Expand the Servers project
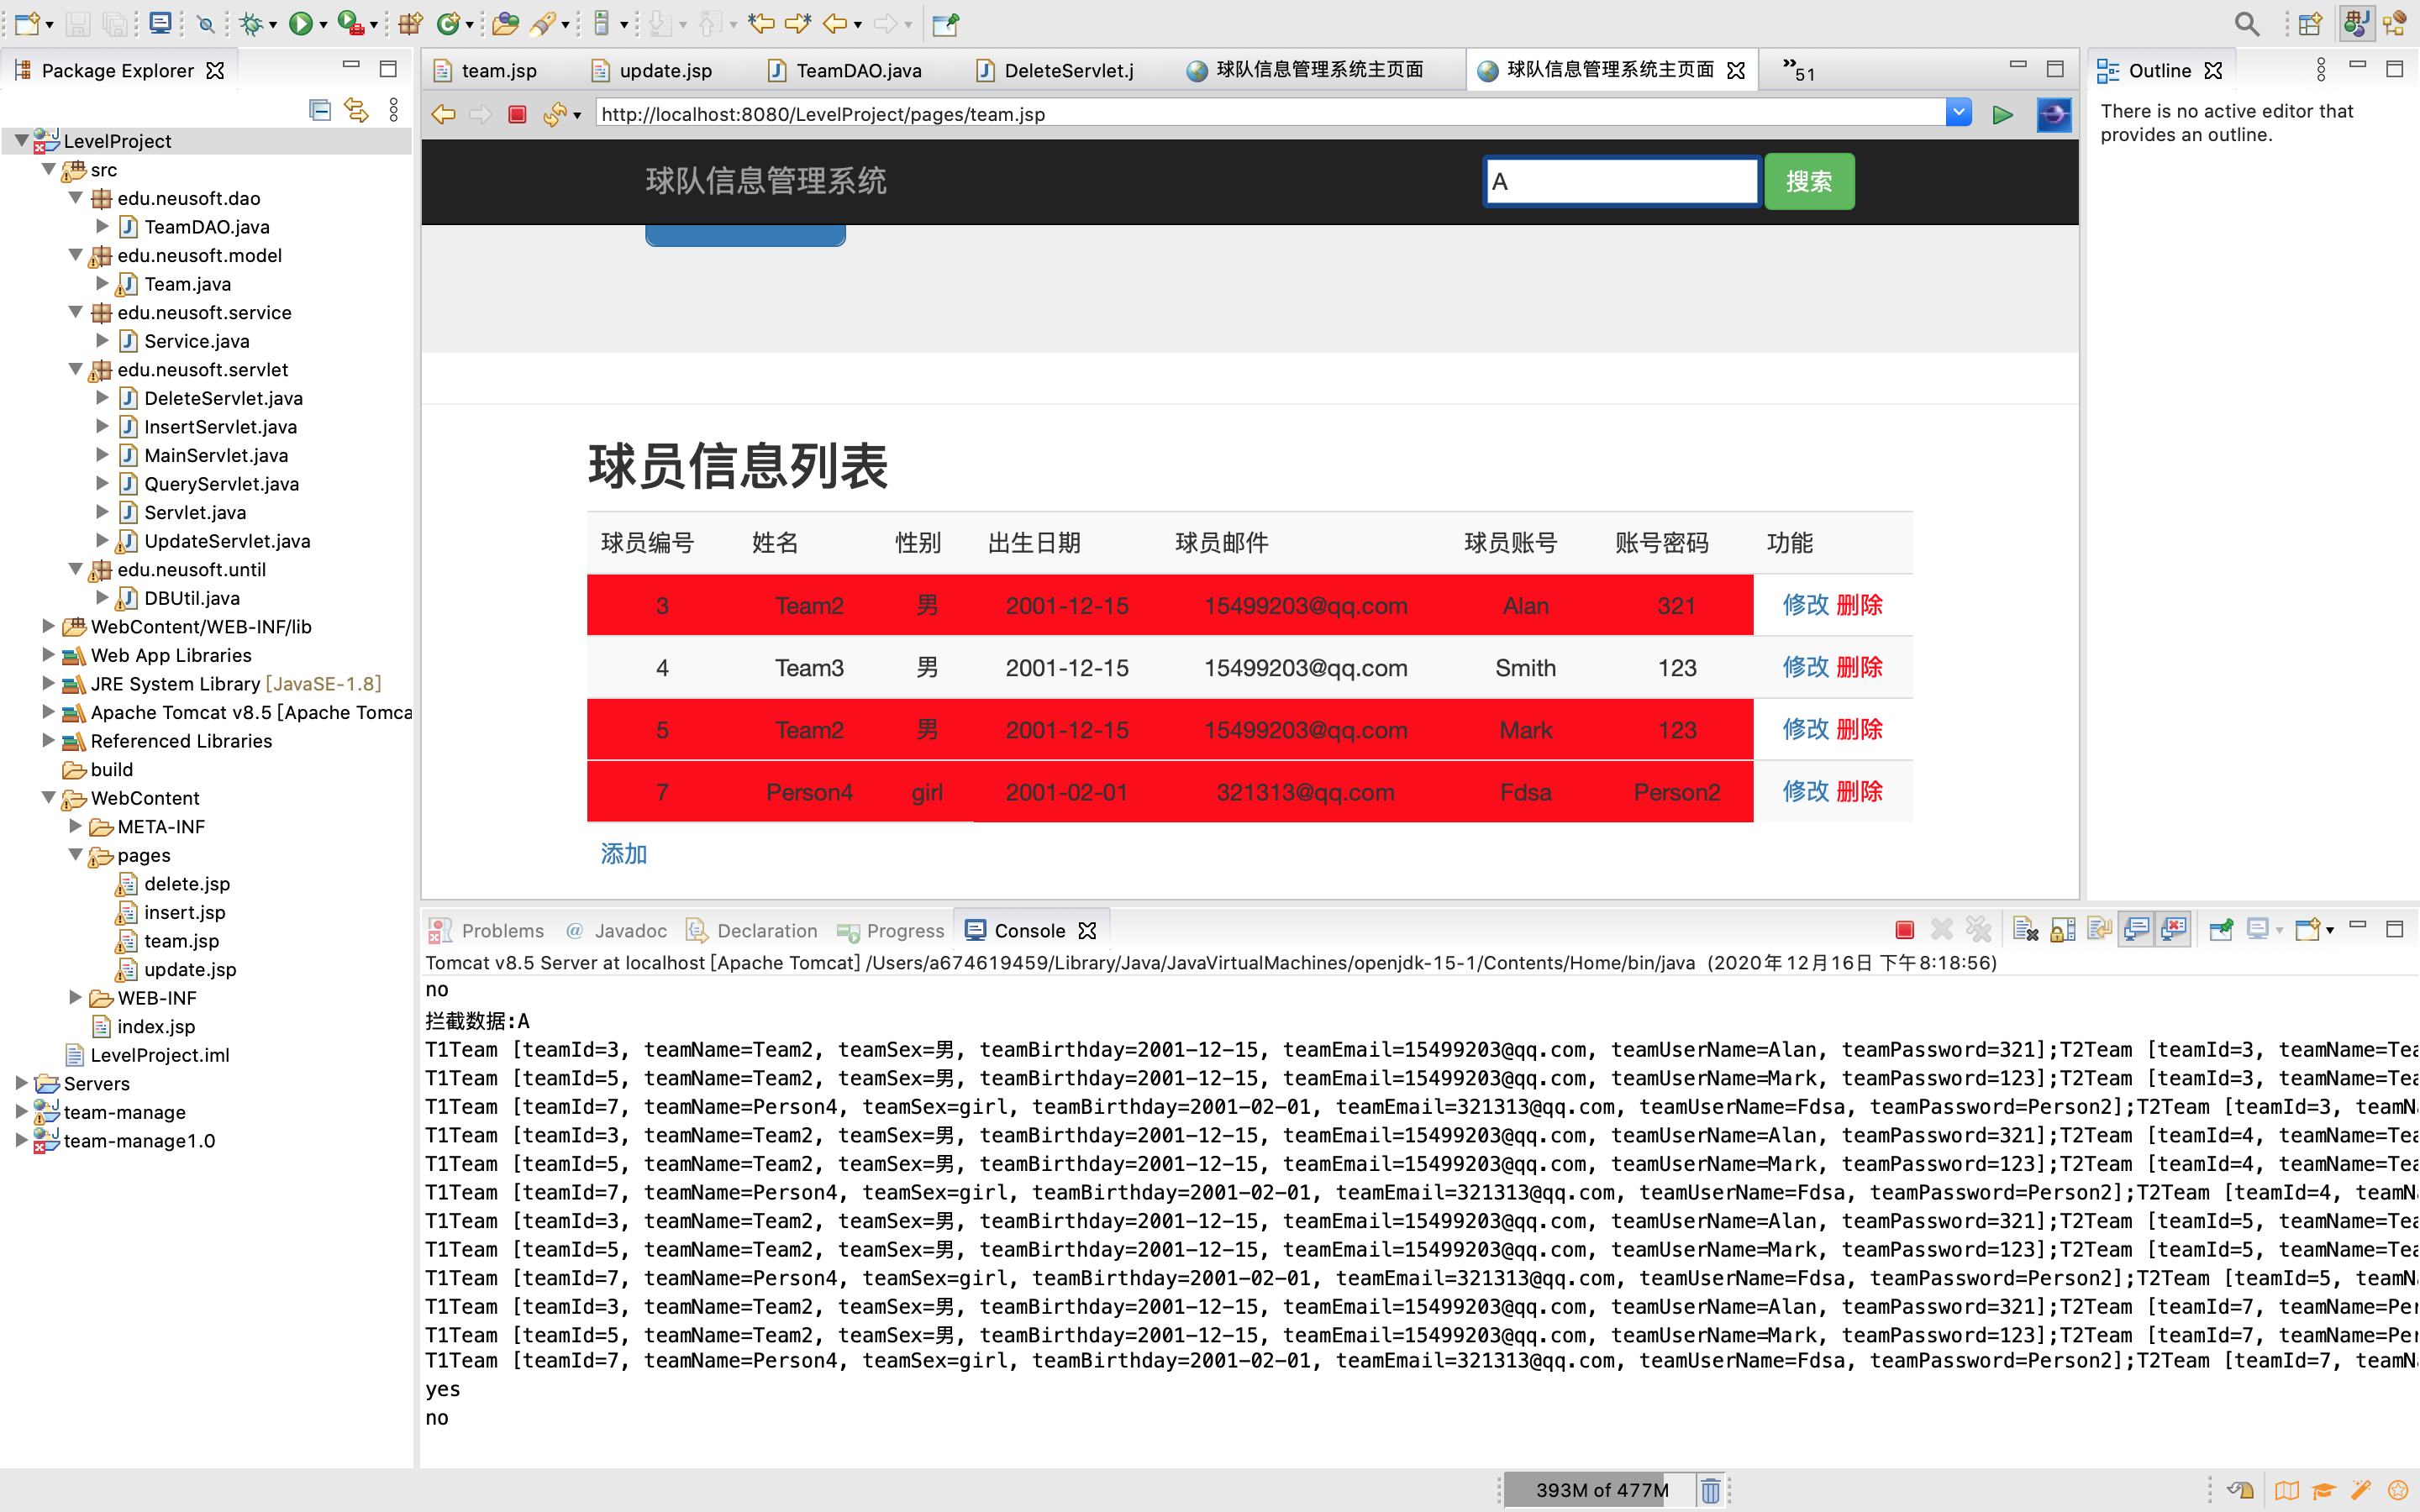The height and width of the screenshot is (1512, 2420). click(21, 1083)
